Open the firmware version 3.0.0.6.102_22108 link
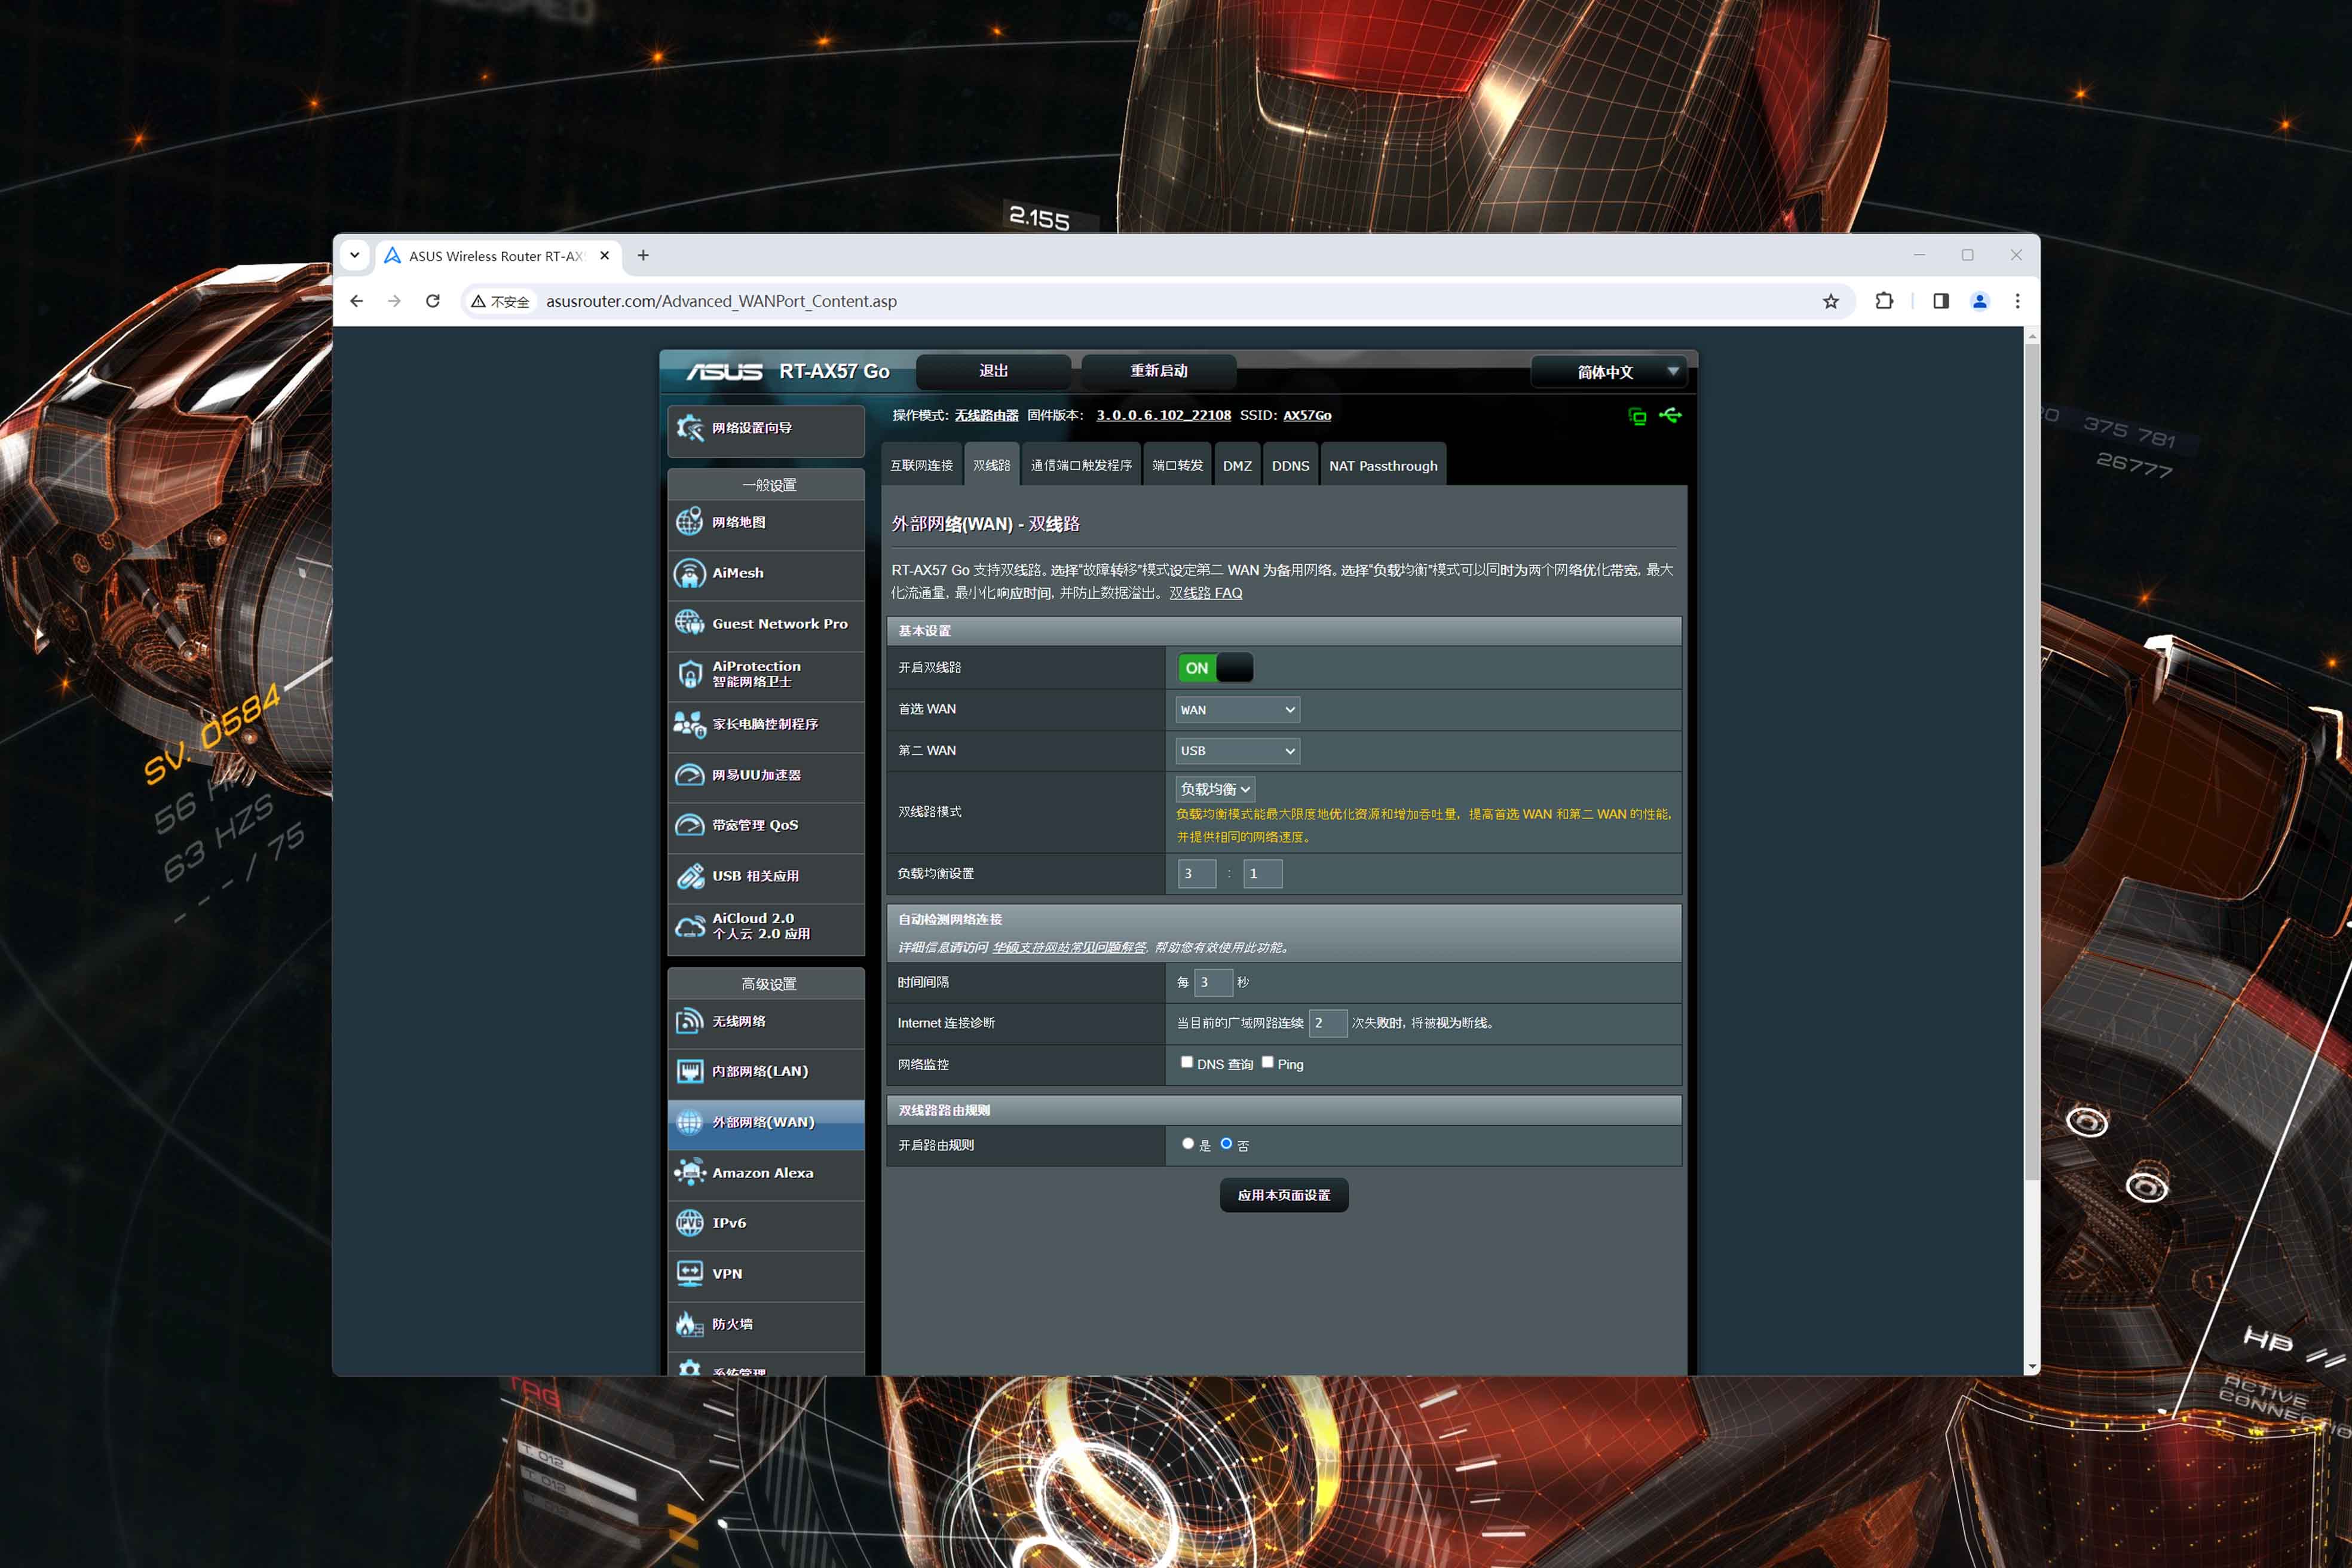This screenshot has height=1568, width=2352. (x=1163, y=415)
